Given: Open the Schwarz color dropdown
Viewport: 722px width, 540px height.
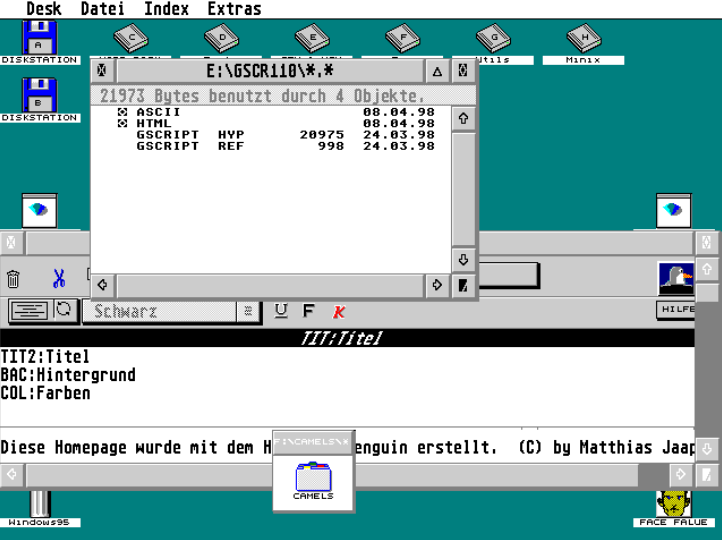Looking at the screenshot, I should (248, 312).
